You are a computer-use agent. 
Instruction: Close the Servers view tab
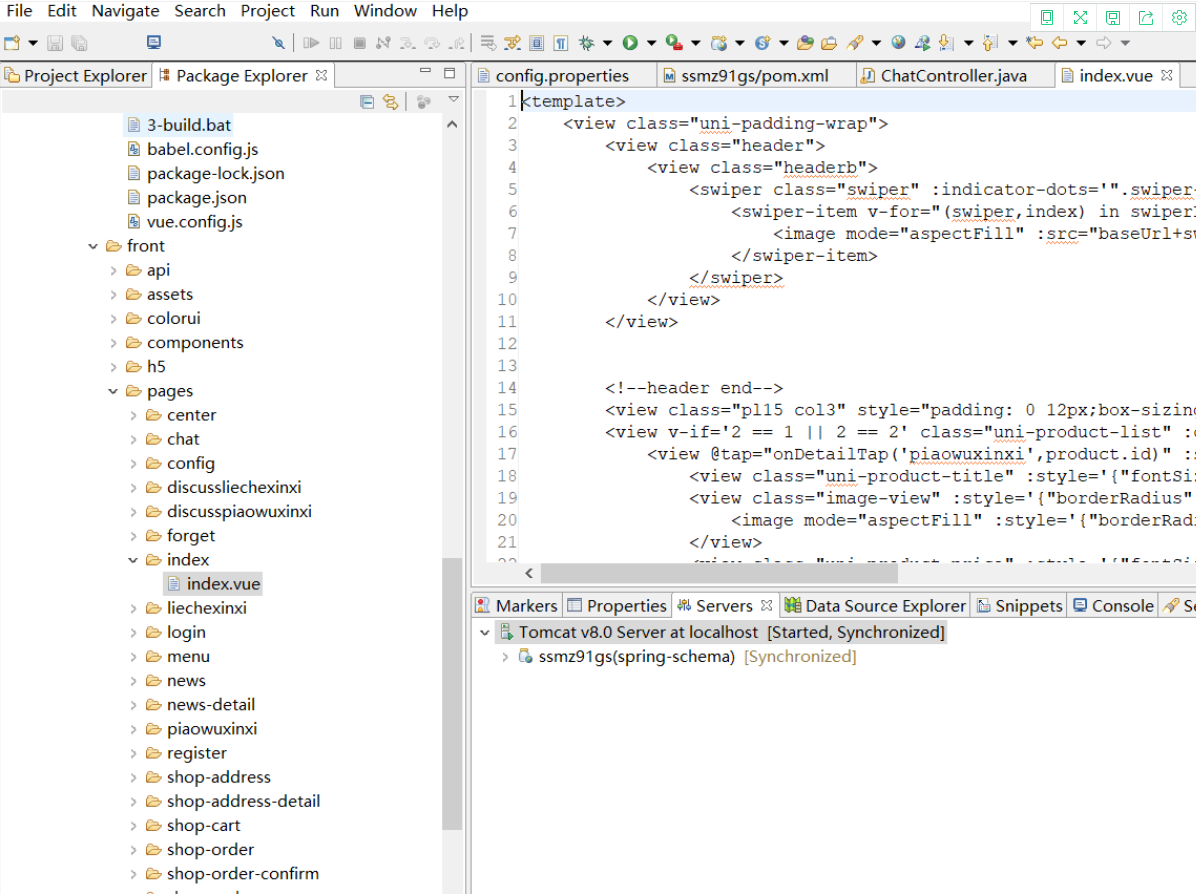click(766, 605)
